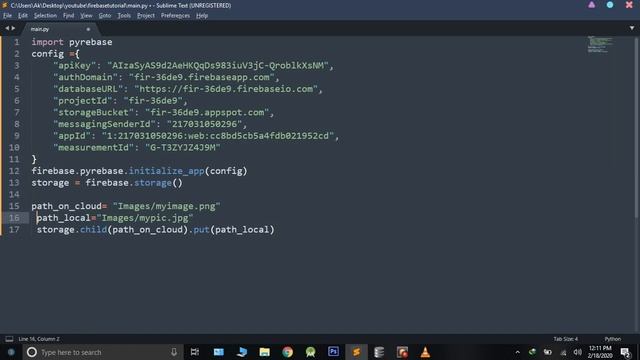Viewport: 640px width, 360px height.
Task: Click the unsaved dot on main.py tab
Action: [88, 29]
